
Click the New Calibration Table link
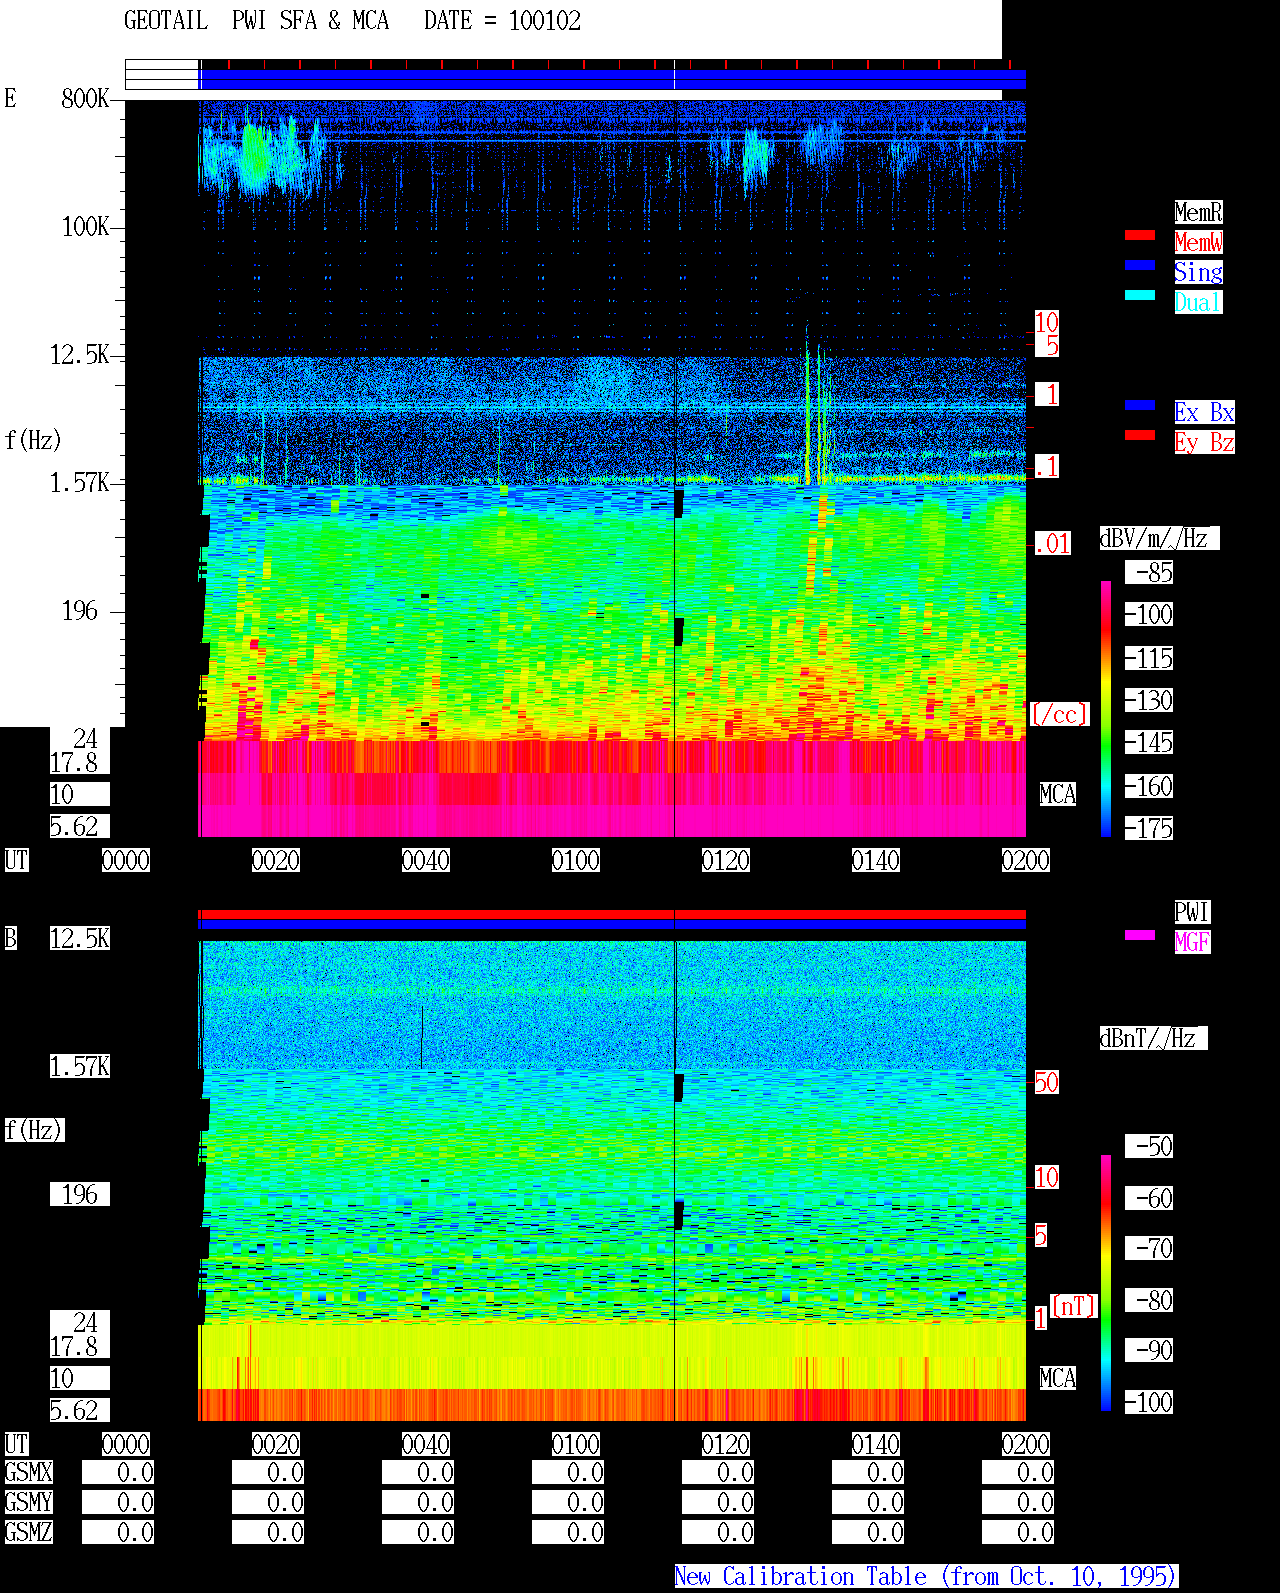[x=926, y=1577]
